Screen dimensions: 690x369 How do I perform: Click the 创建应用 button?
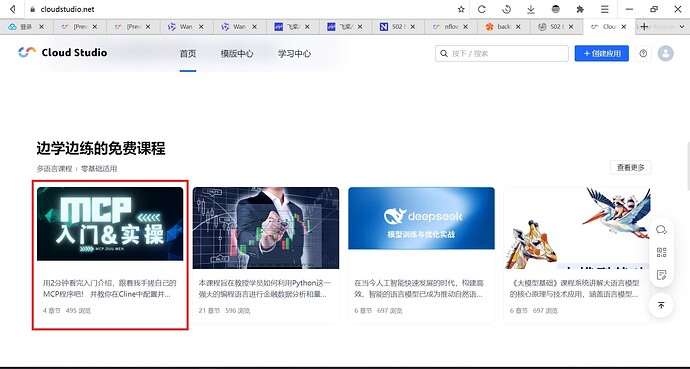[x=602, y=54]
